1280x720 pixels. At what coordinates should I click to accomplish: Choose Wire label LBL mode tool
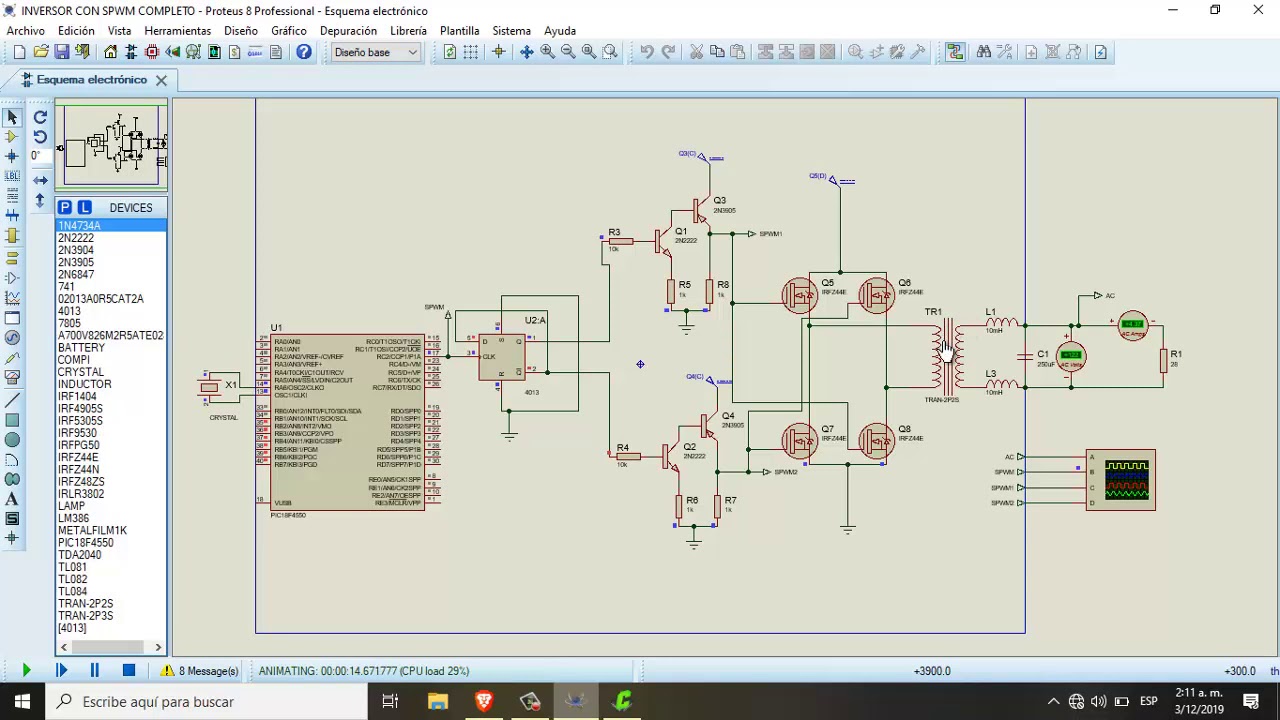pyautogui.click(x=12, y=176)
